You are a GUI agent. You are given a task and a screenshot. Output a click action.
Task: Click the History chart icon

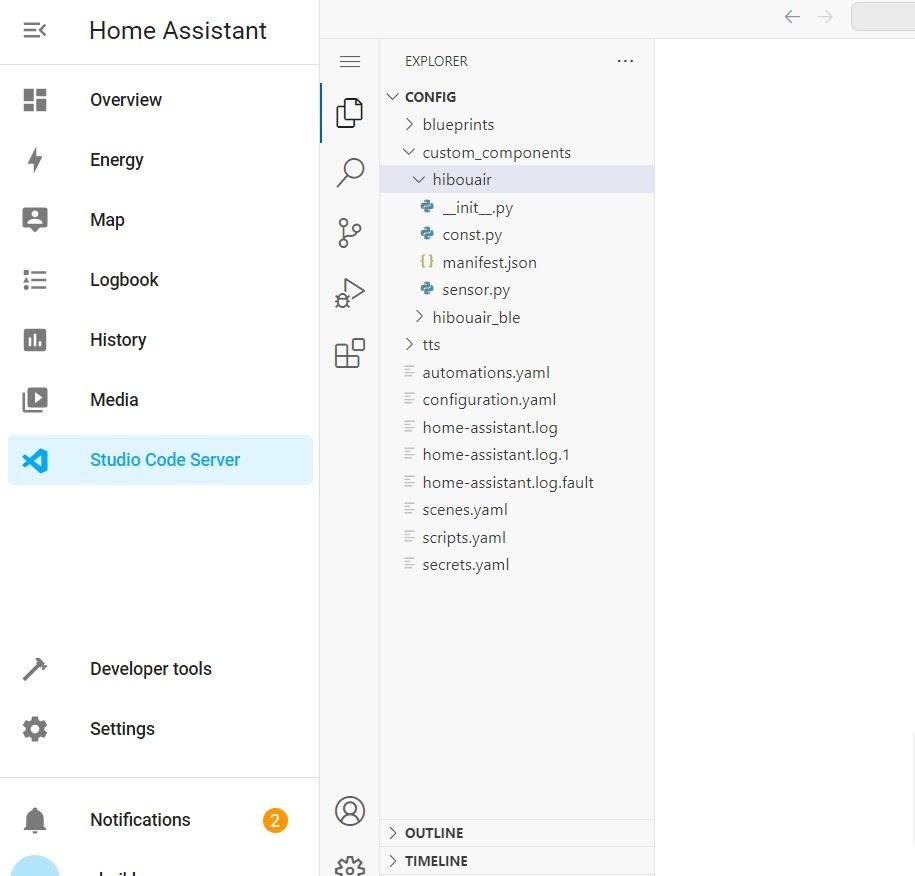point(34,340)
